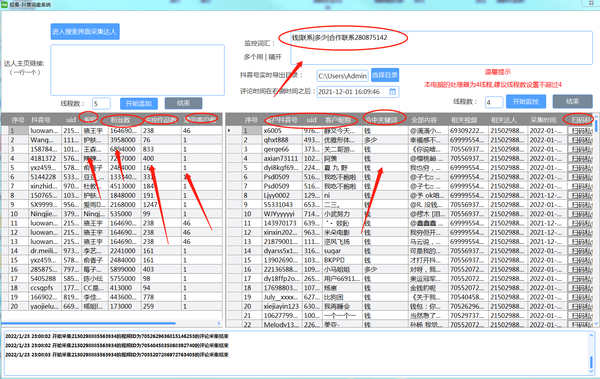Click the 客户抖音号 column header
The image size is (600, 379).
281,120
